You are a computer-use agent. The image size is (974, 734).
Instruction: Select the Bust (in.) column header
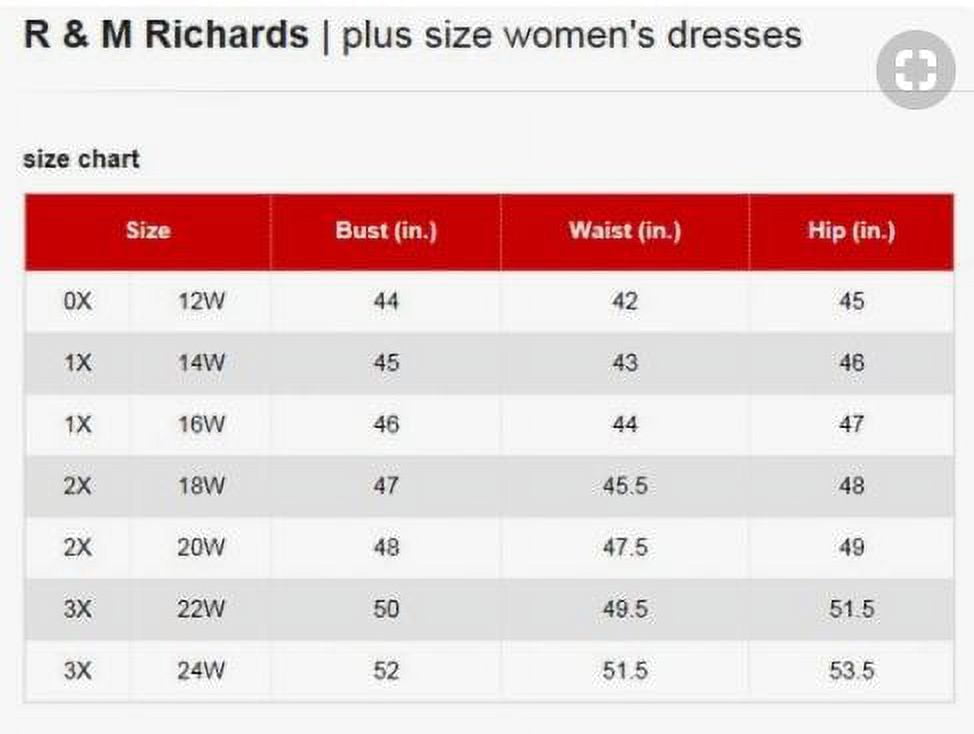tap(386, 231)
